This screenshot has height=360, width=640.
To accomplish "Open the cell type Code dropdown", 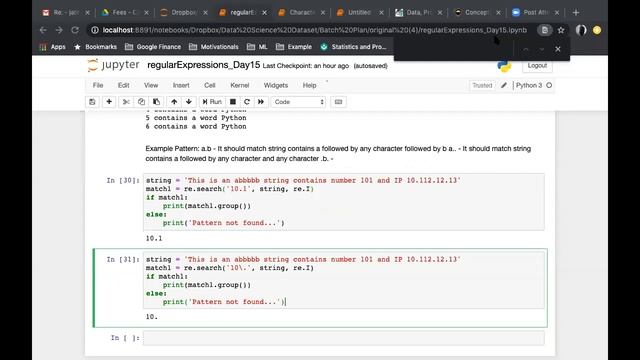I will point(298,102).
